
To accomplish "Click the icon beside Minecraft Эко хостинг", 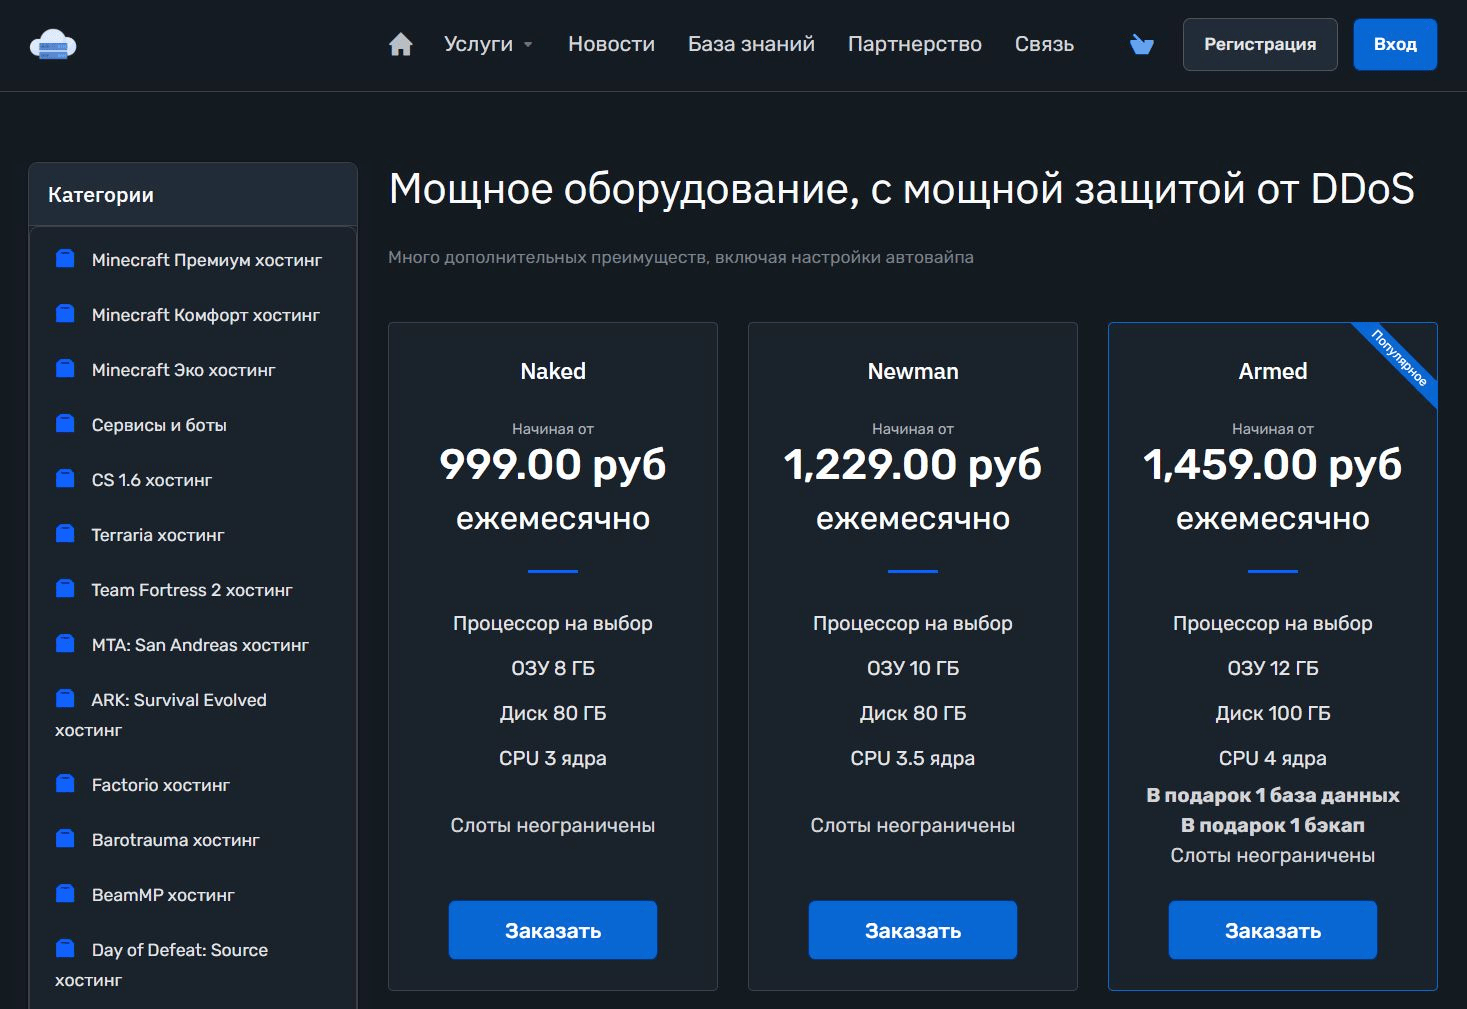I will (65, 369).
